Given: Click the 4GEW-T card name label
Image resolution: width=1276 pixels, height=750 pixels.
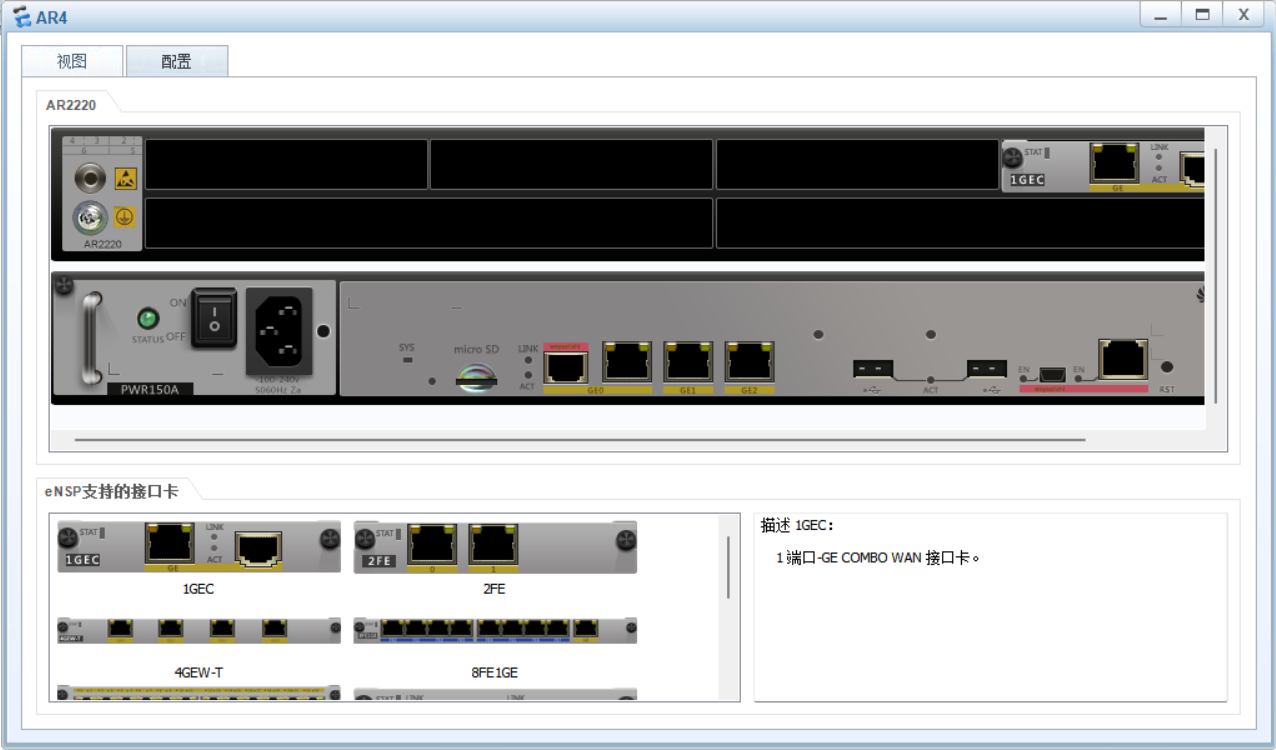Looking at the screenshot, I should pyautogui.click(x=198, y=673).
